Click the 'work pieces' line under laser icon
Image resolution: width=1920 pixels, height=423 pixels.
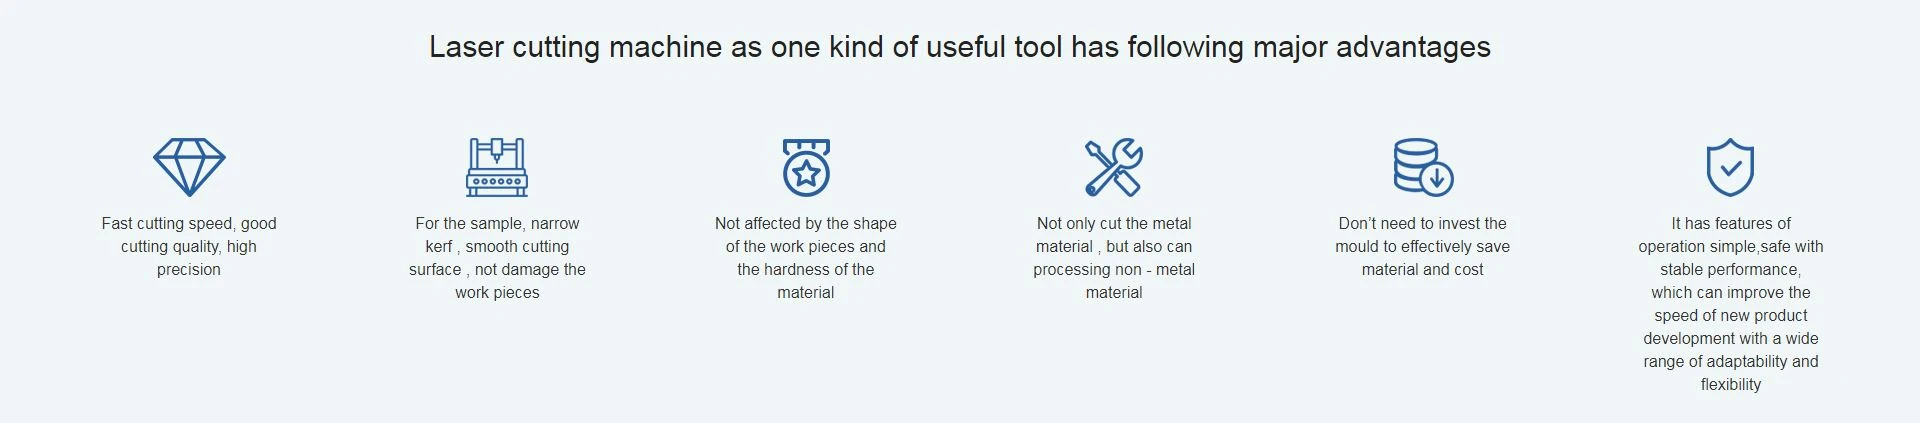[497, 293]
